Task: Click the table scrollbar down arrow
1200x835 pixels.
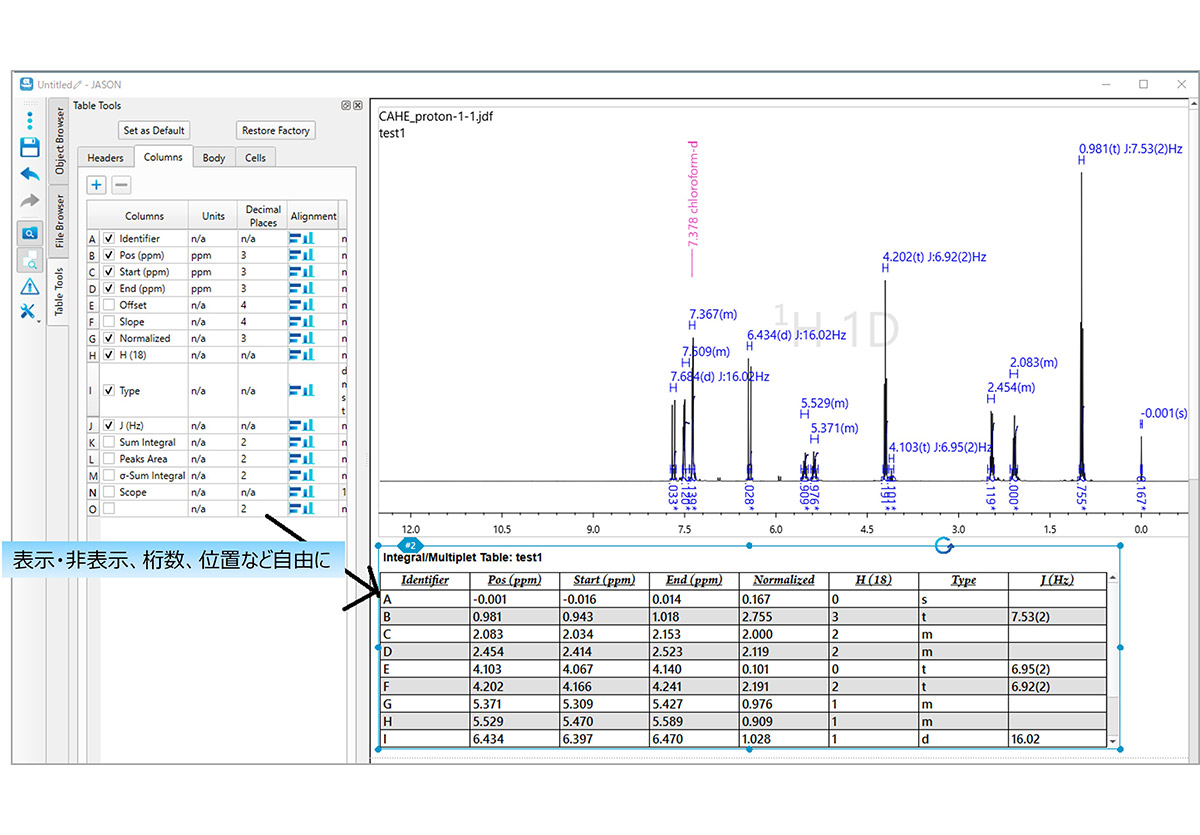Action: (x=1113, y=741)
